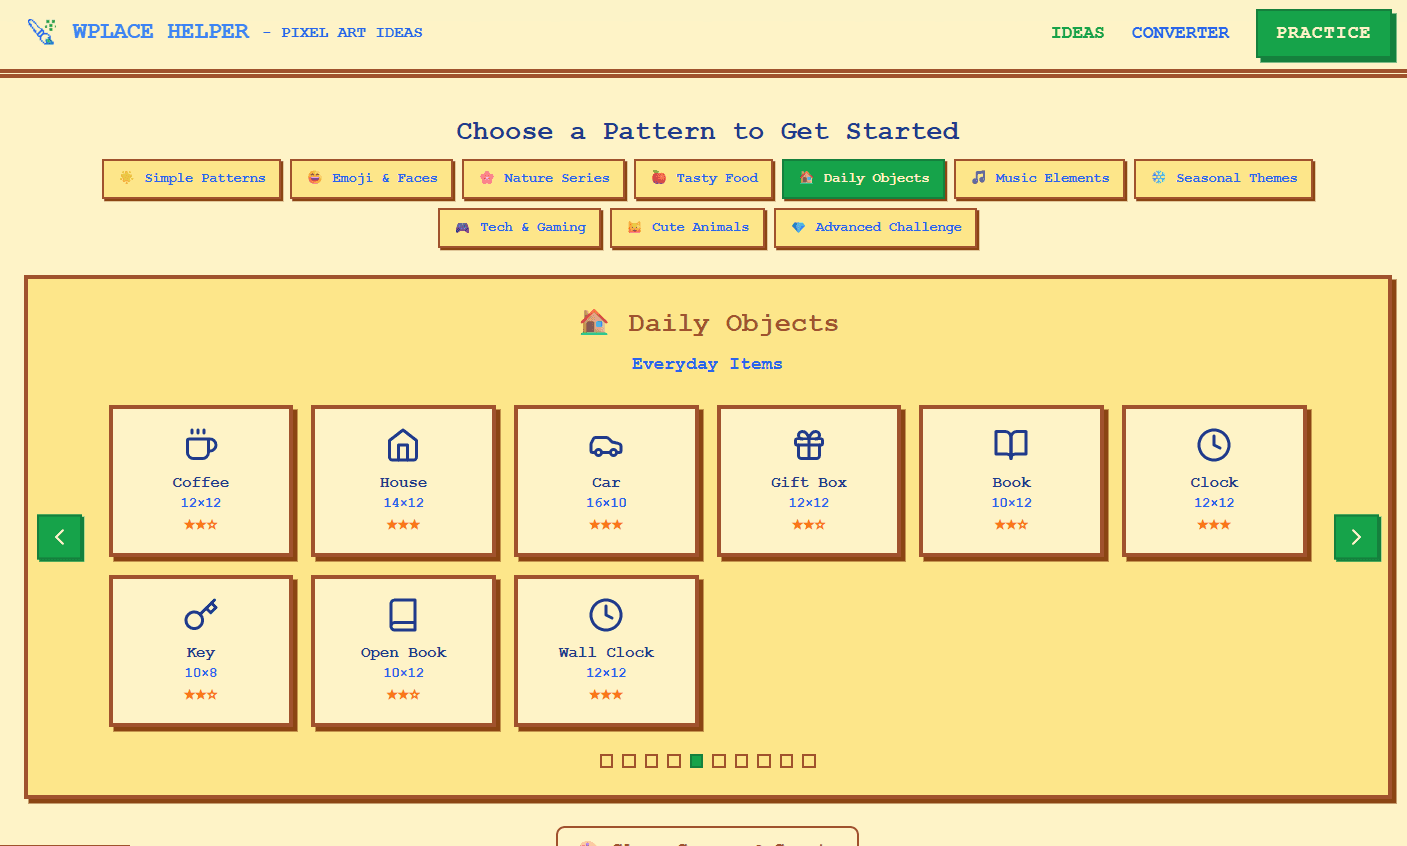
Task: Select the Tech & Gaming category
Action: pyautogui.click(x=520, y=227)
